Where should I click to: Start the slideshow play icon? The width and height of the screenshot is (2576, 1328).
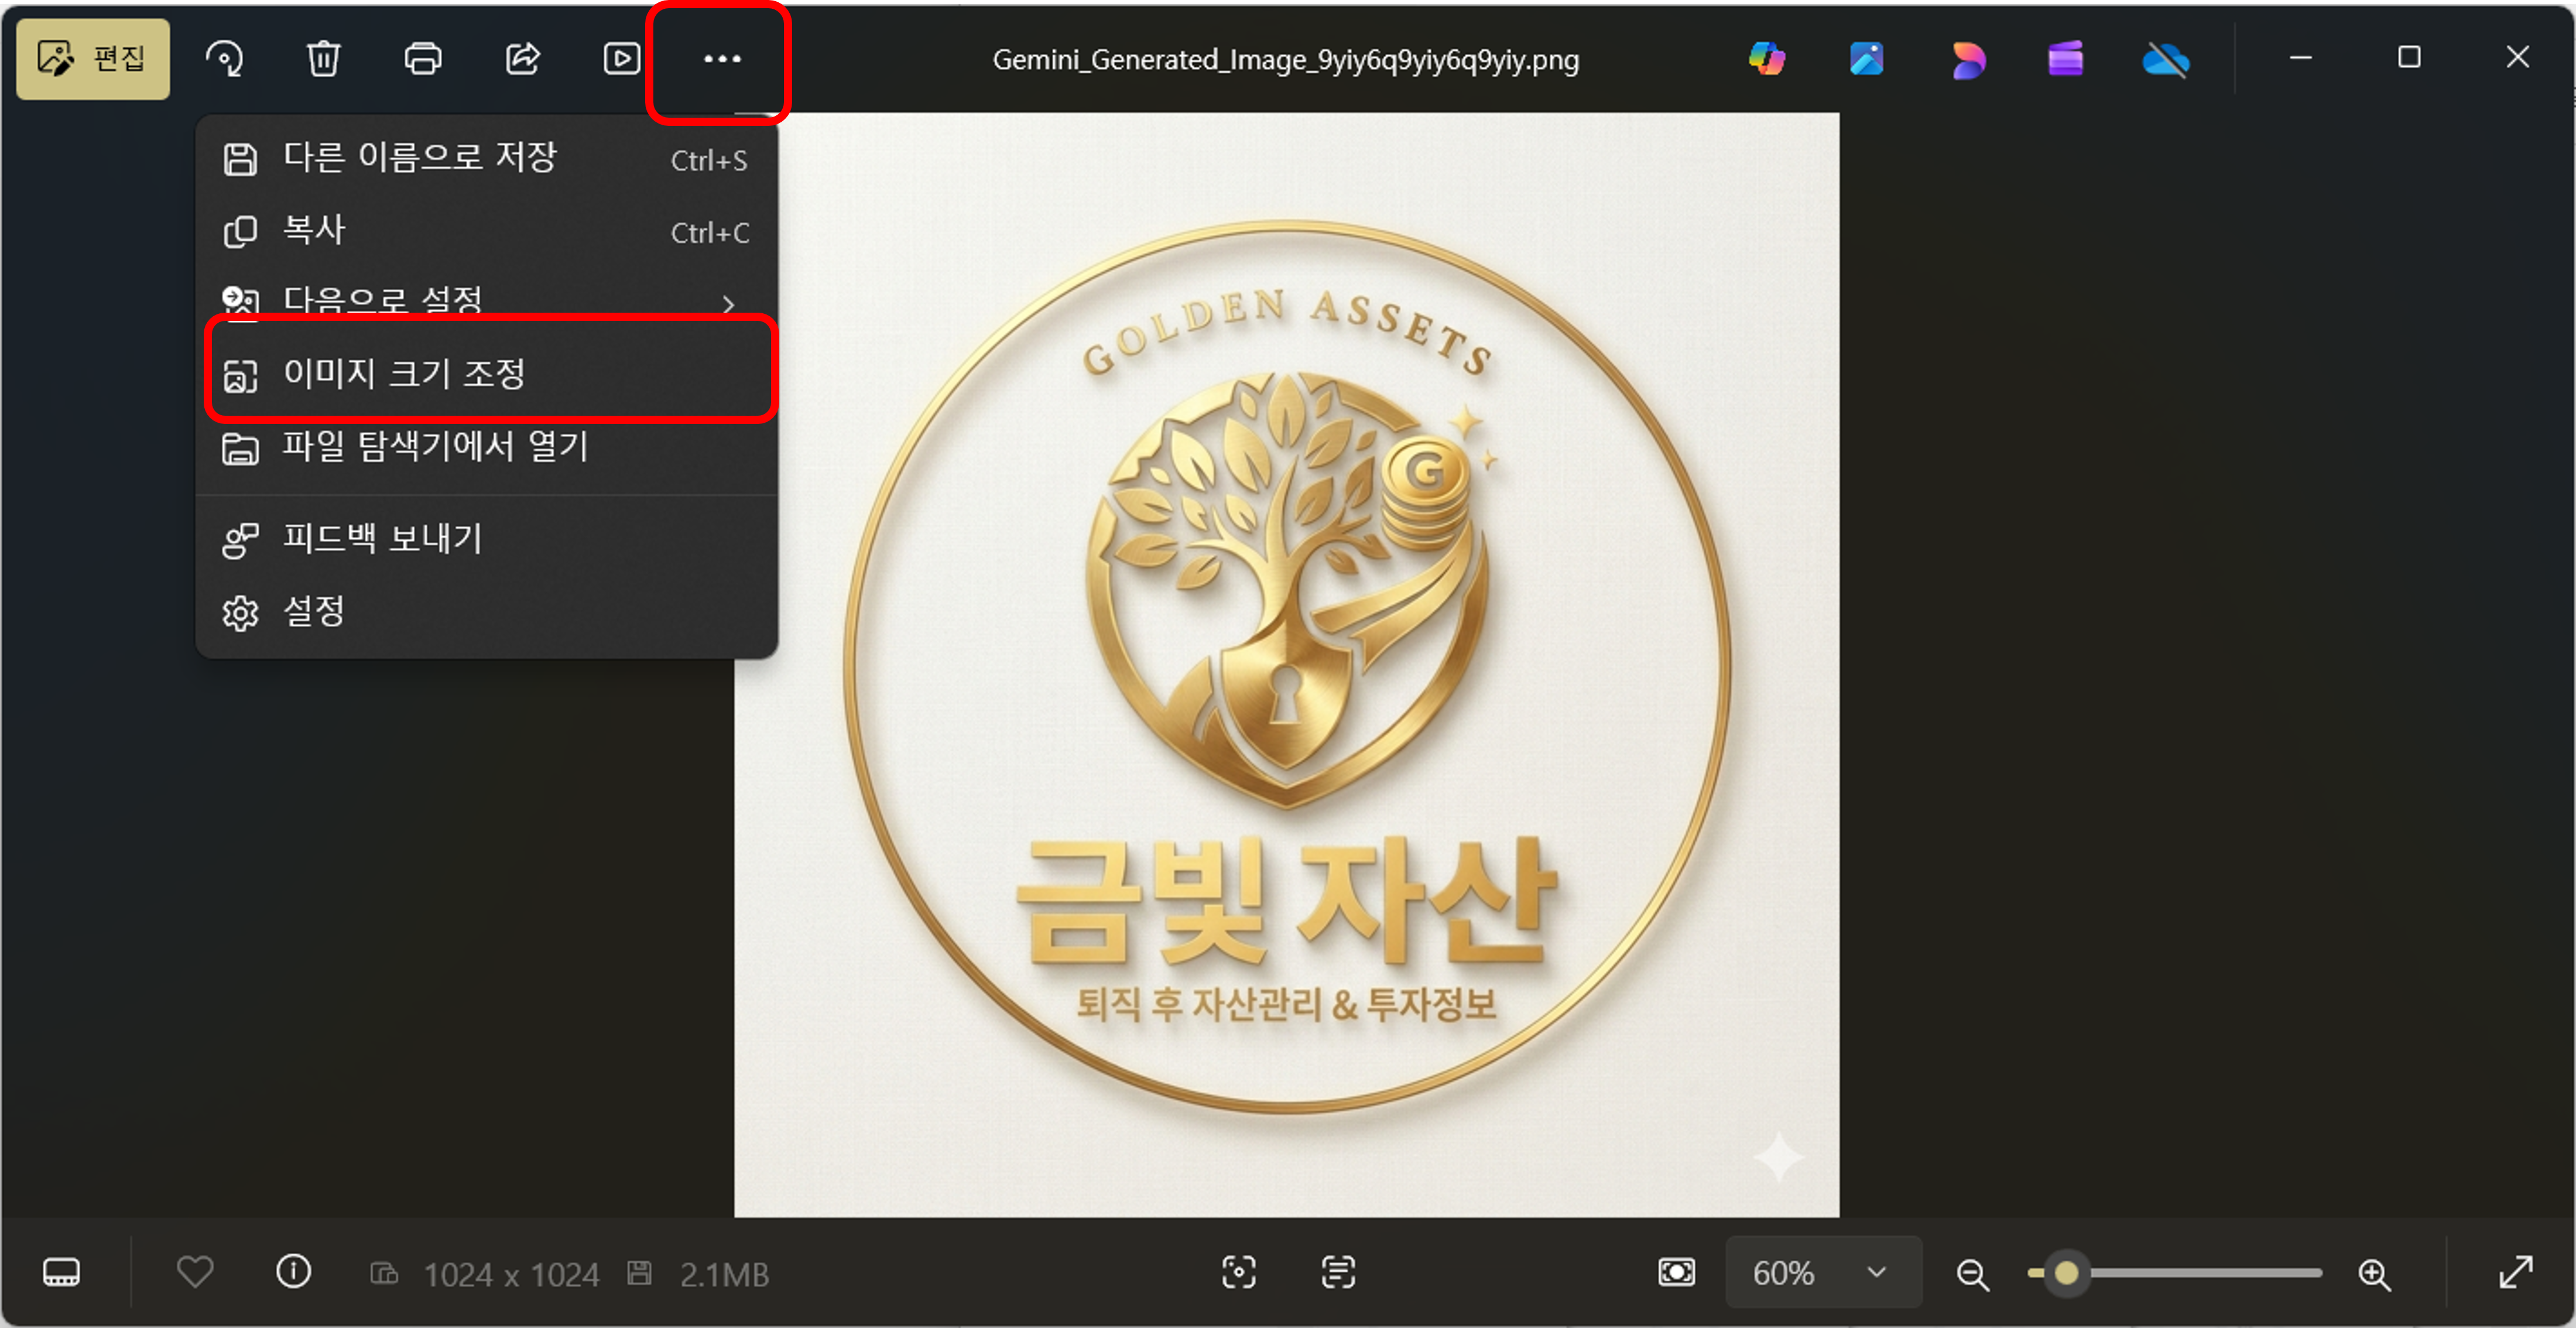(x=621, y=59)
